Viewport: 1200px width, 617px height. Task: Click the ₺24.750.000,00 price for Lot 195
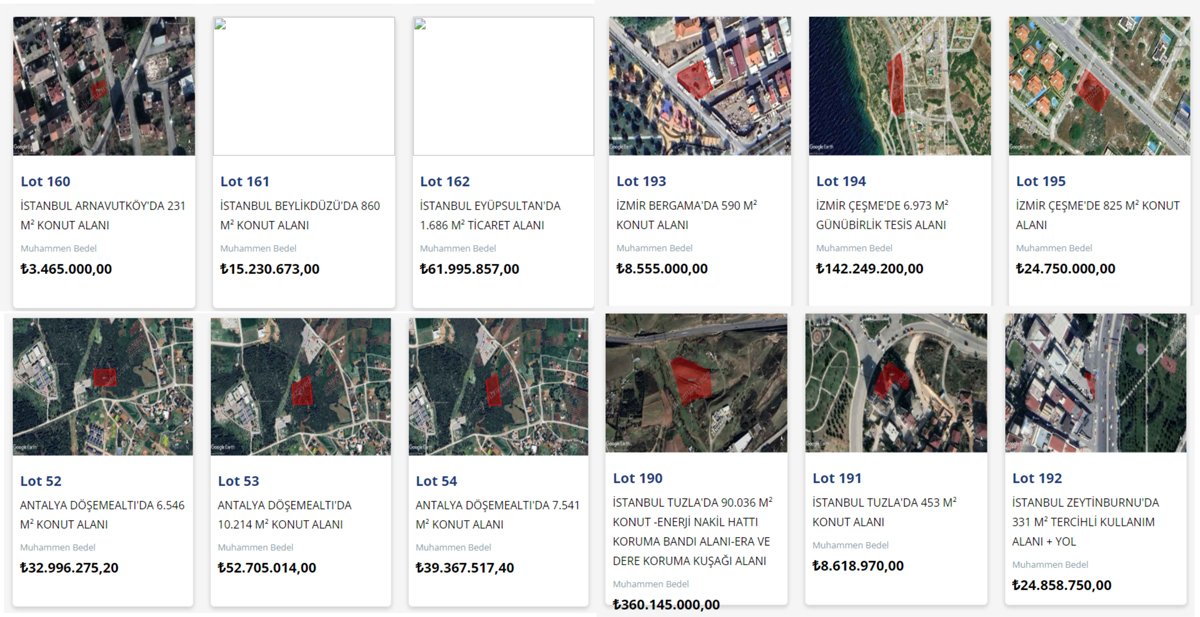point(1065,268)
